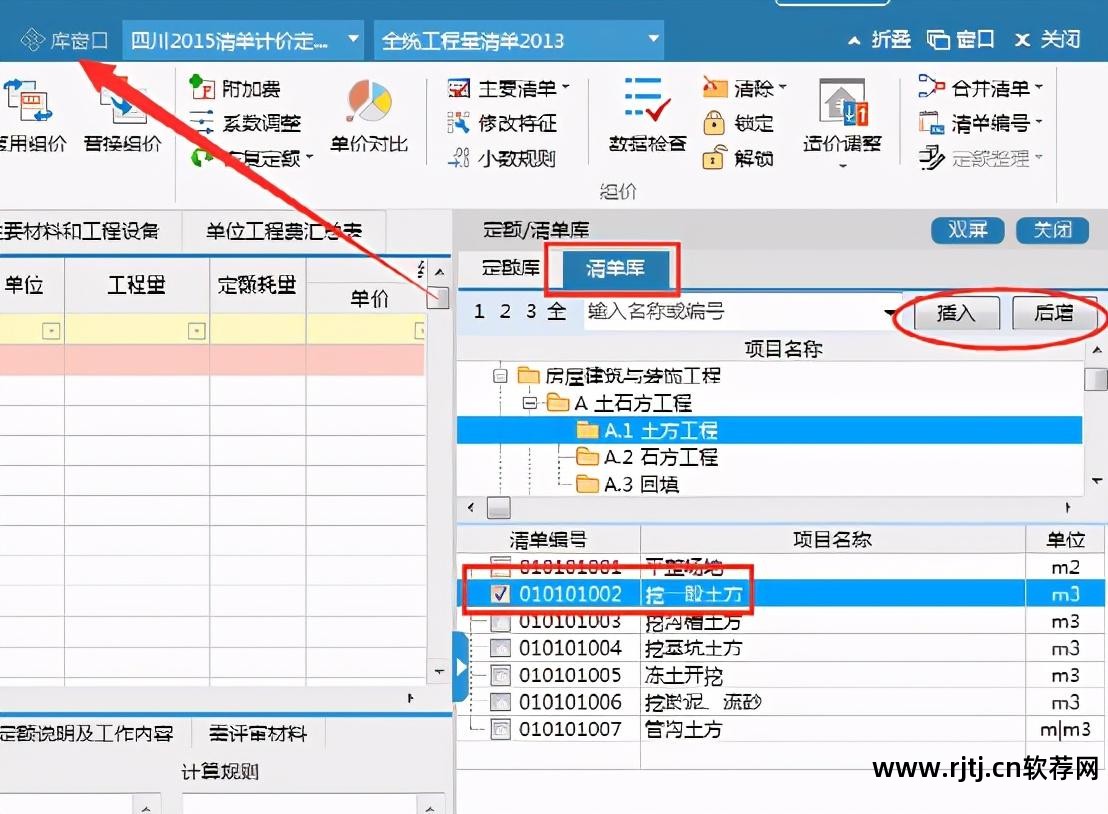Expand the blue side panel arrow handle
1108x814 pixels.
click(460, 666)
